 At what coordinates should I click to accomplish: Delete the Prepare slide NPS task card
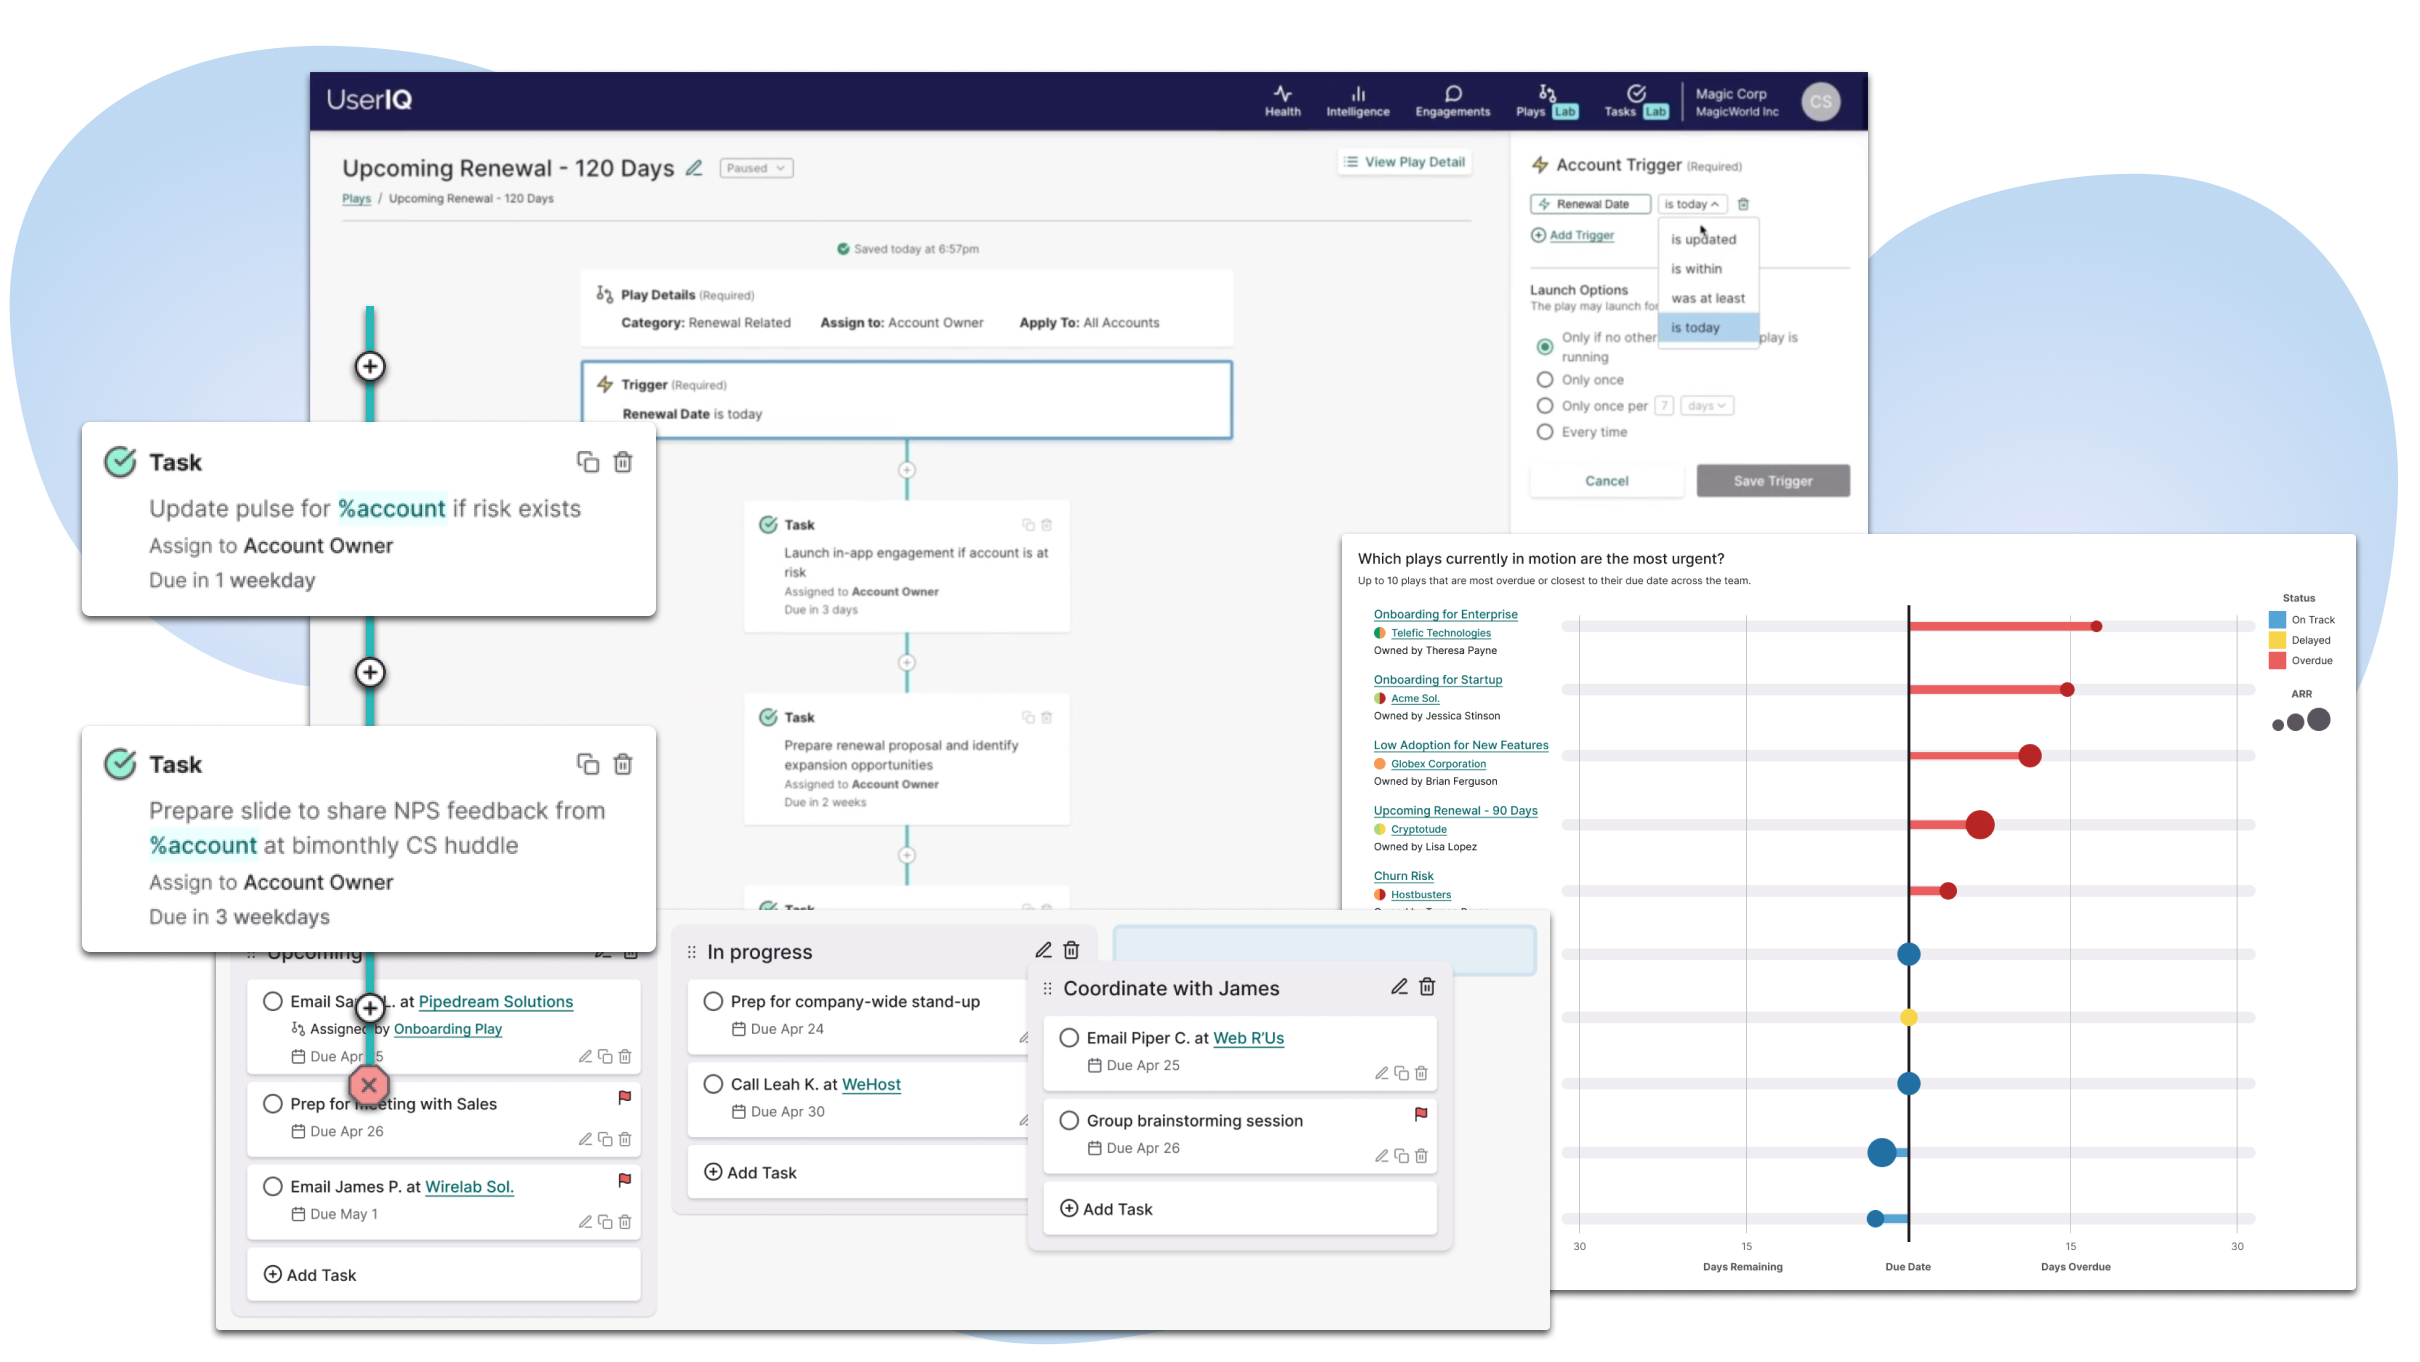[x=623, y=765]
